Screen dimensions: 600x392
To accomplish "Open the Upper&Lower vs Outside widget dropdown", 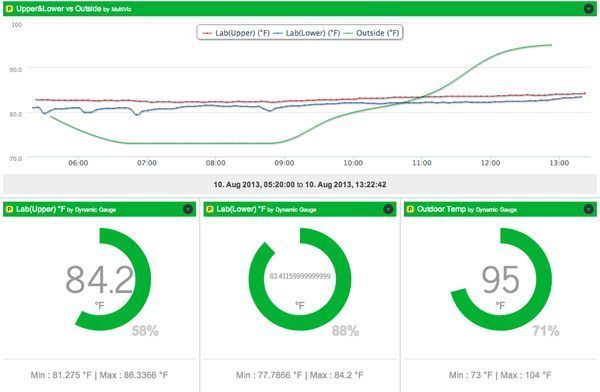I will pyautogui.click(x=589, y=8).
